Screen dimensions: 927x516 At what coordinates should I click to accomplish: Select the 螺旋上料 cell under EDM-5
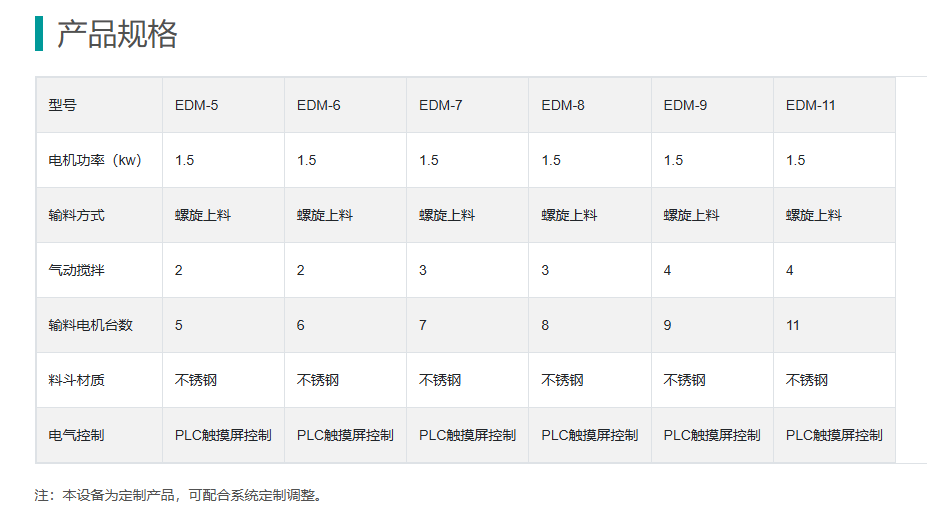(203, 215)
